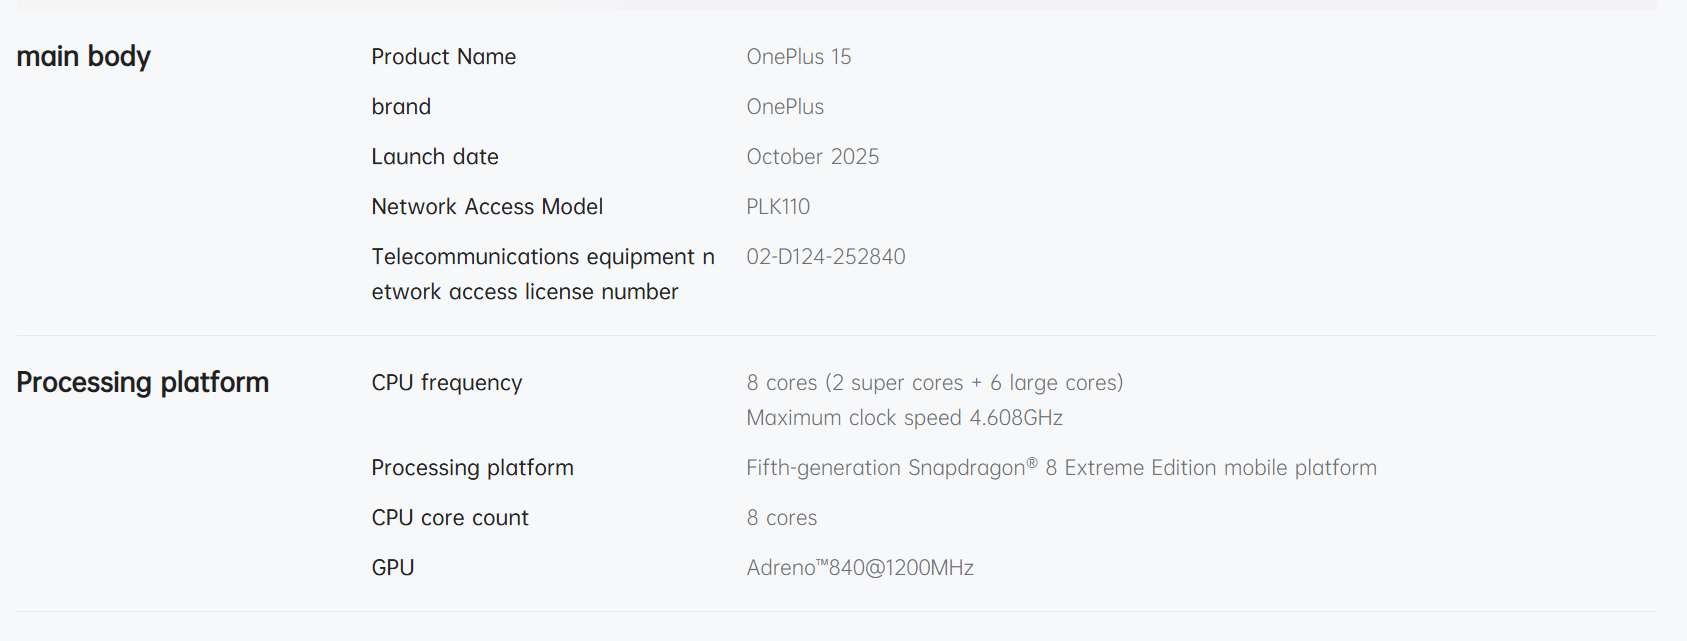
Task: Select the "Adreno 840@1200MHz" GPU value
Action: [x=859, y=568]
